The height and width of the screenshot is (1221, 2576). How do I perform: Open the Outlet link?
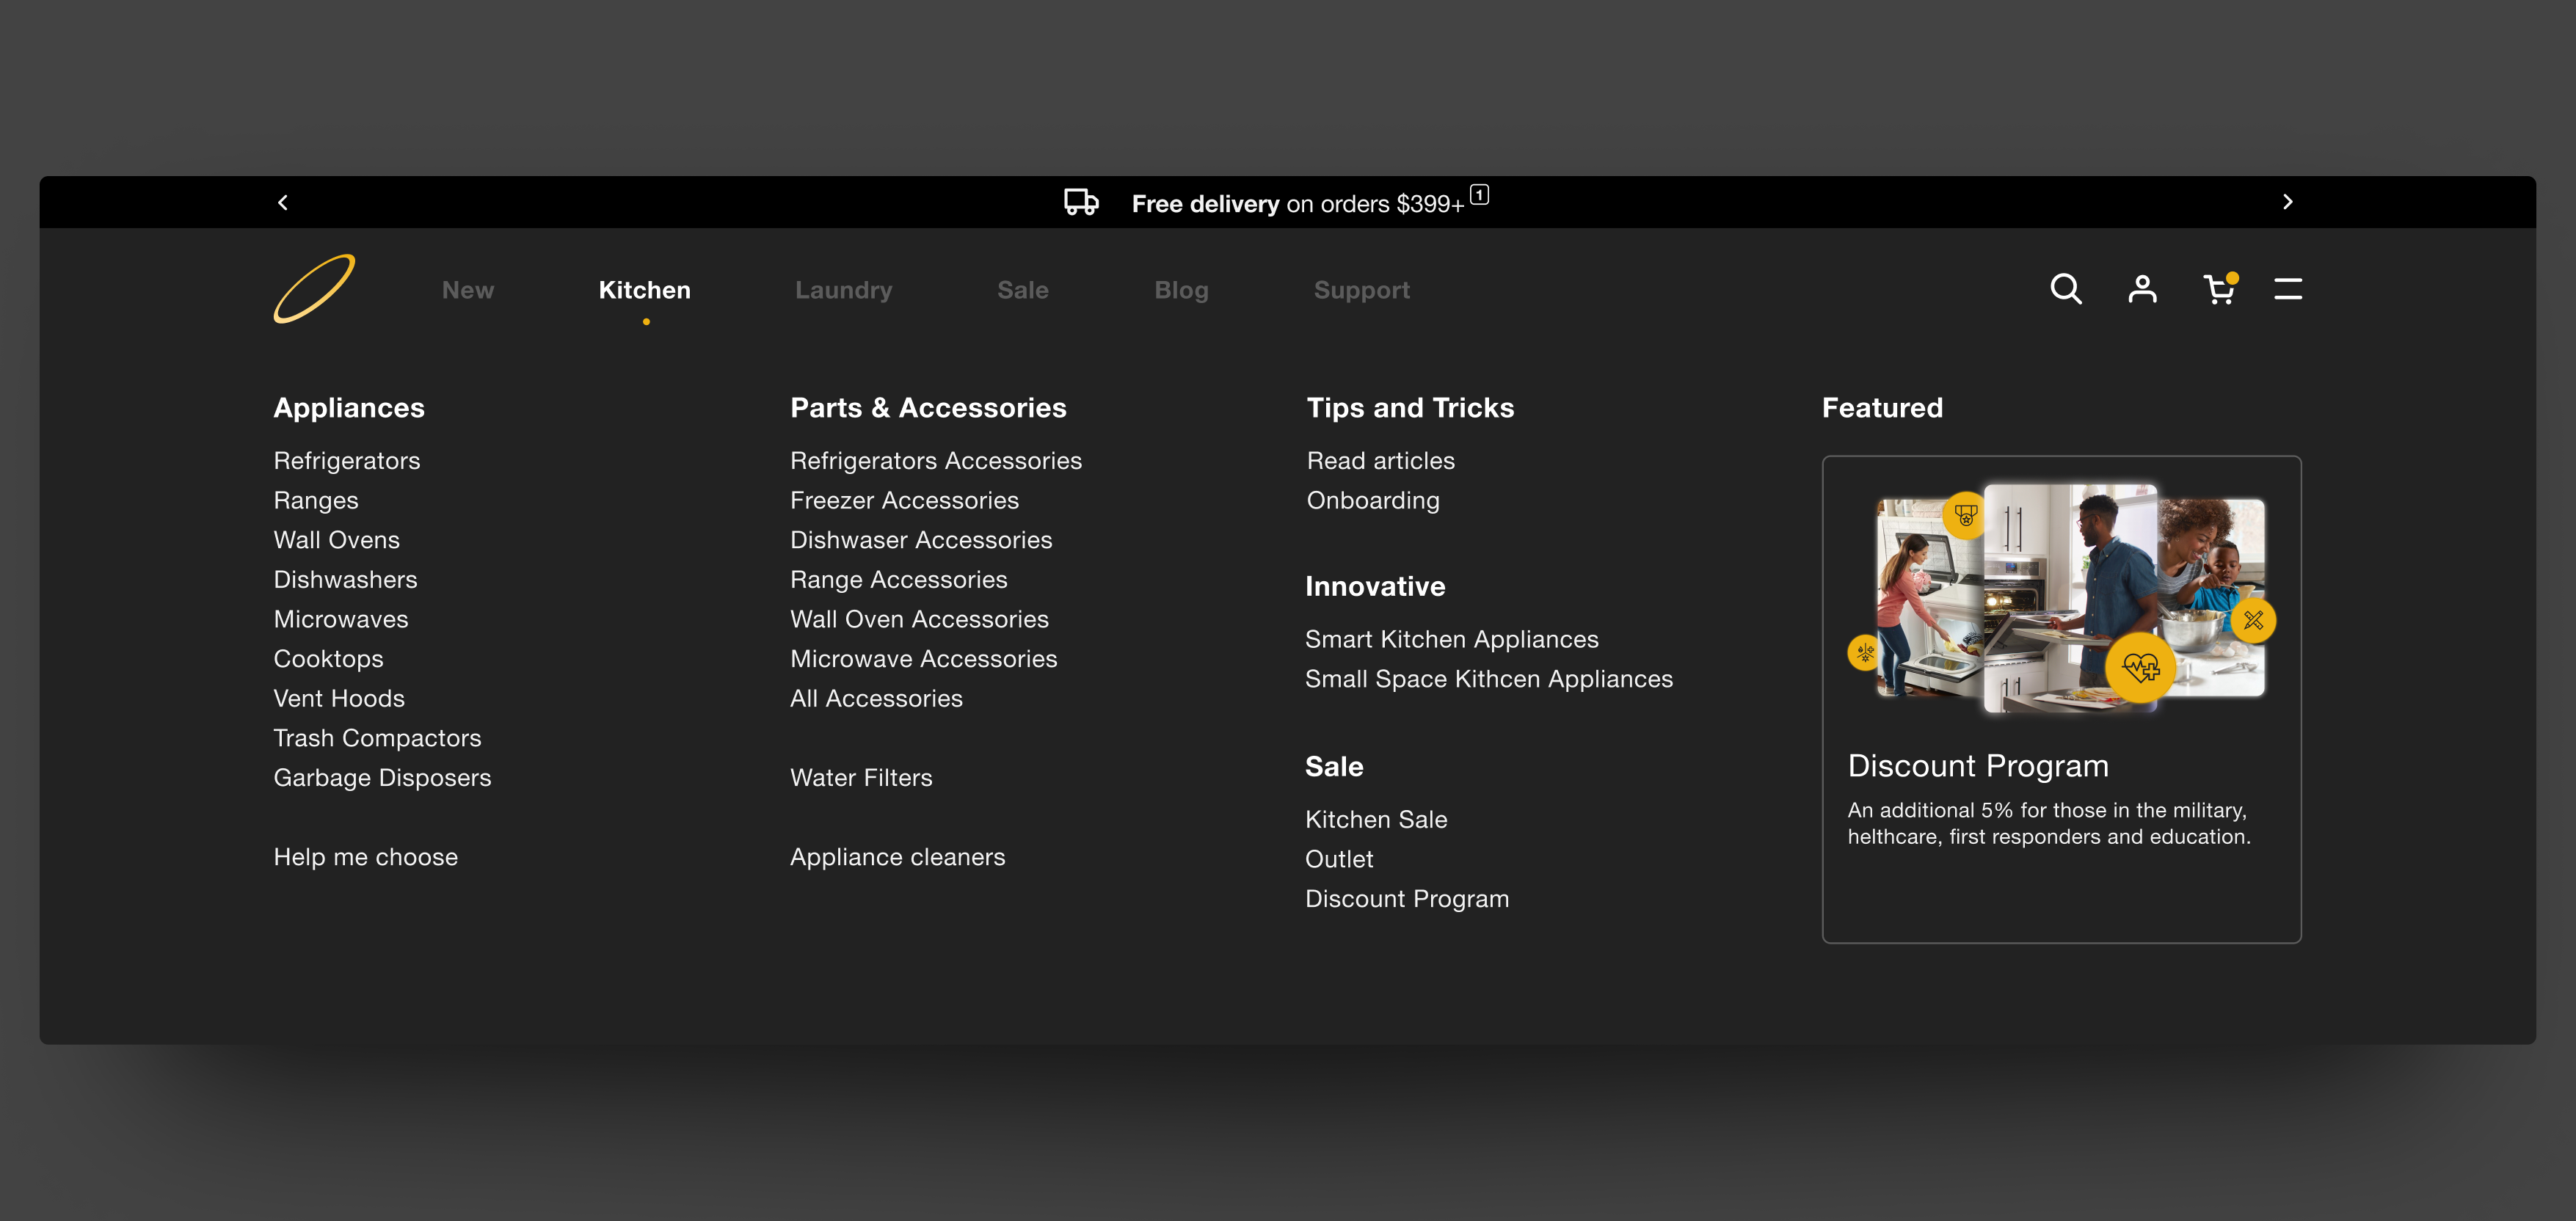tap(1339, 859)
